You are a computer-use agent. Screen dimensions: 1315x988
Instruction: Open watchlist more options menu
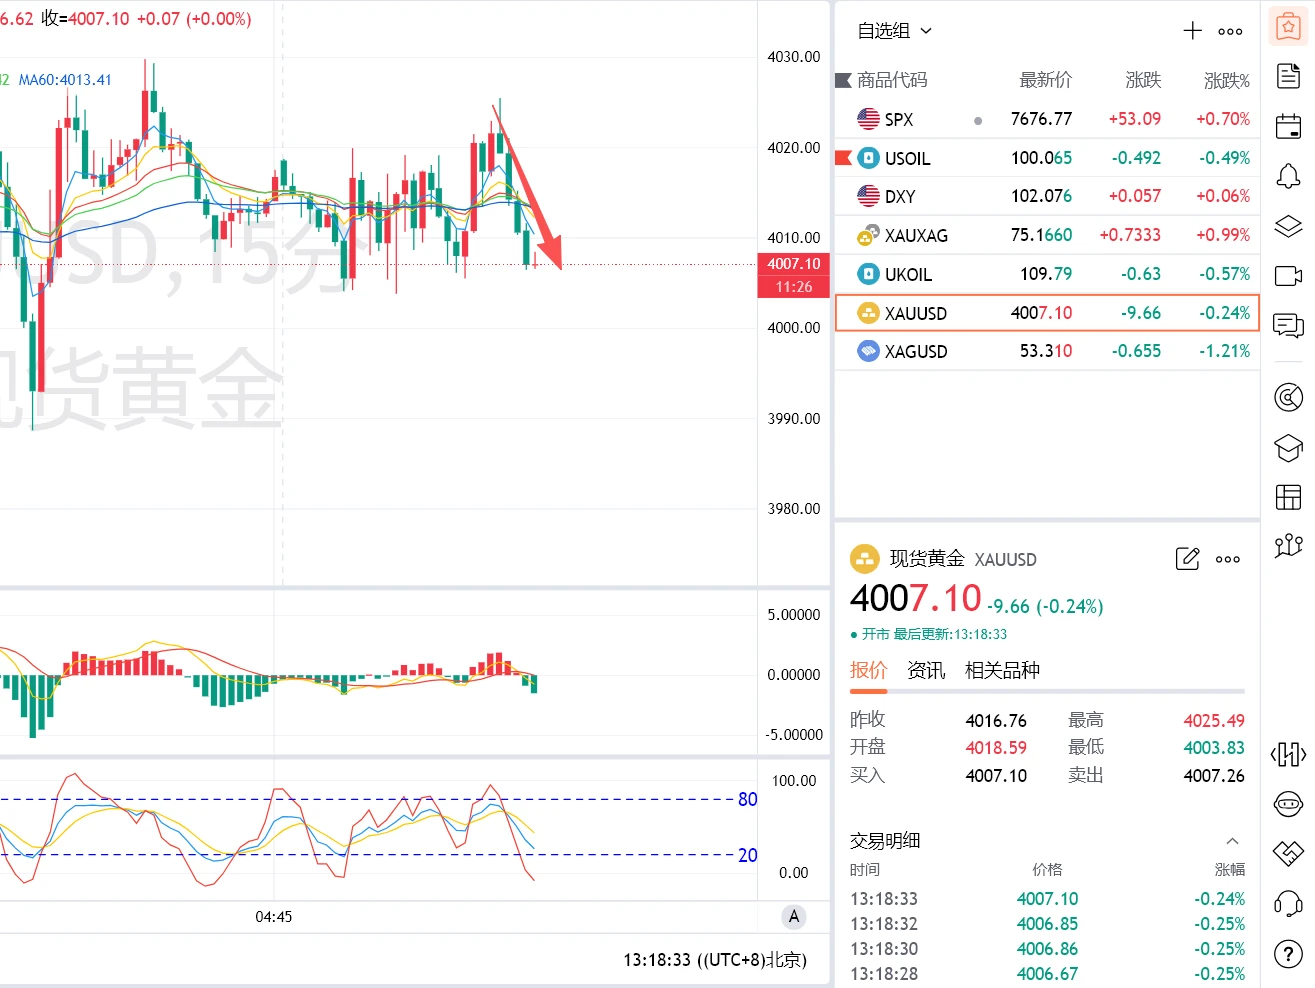click(x=1230, y=32)
